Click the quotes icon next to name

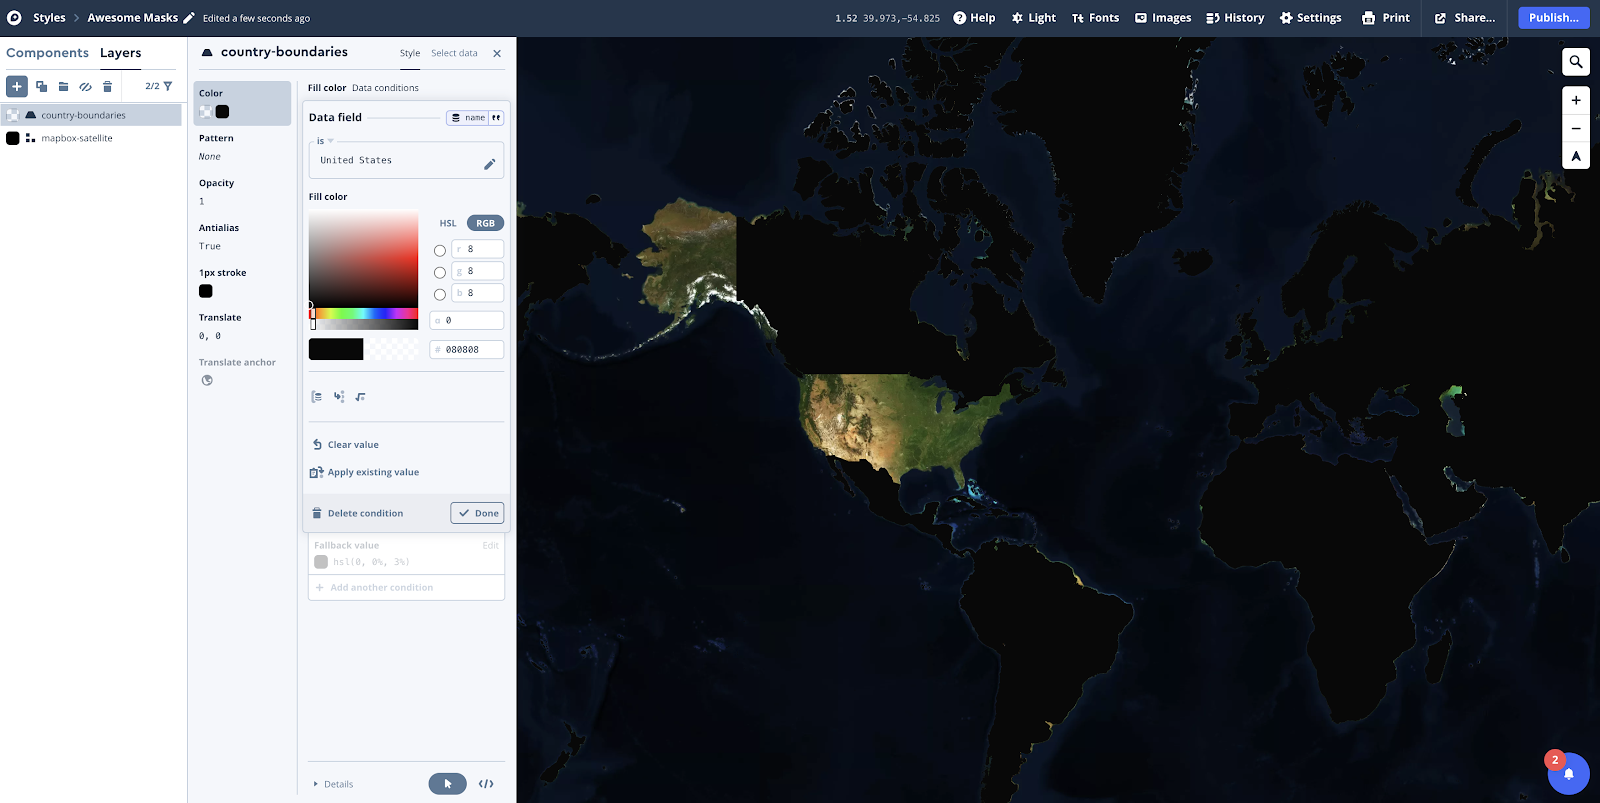click(x=496, y=118)
